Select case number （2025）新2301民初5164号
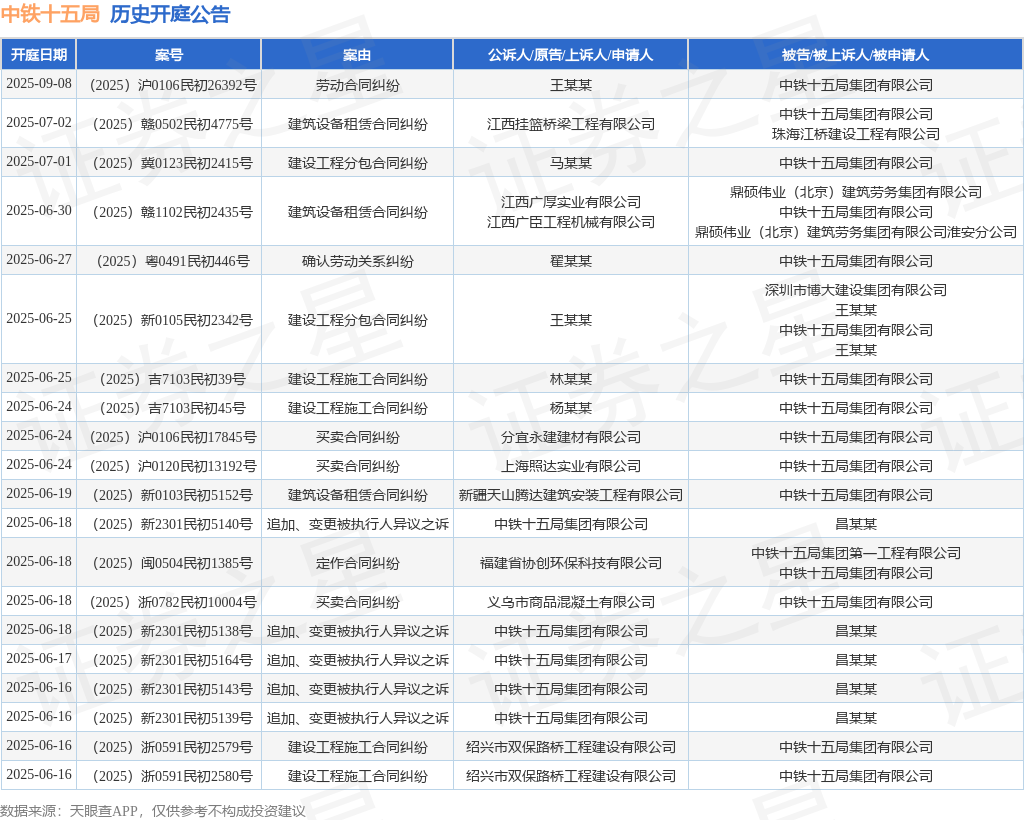This screenshot has width=1024, height=820. coord(172,660)
